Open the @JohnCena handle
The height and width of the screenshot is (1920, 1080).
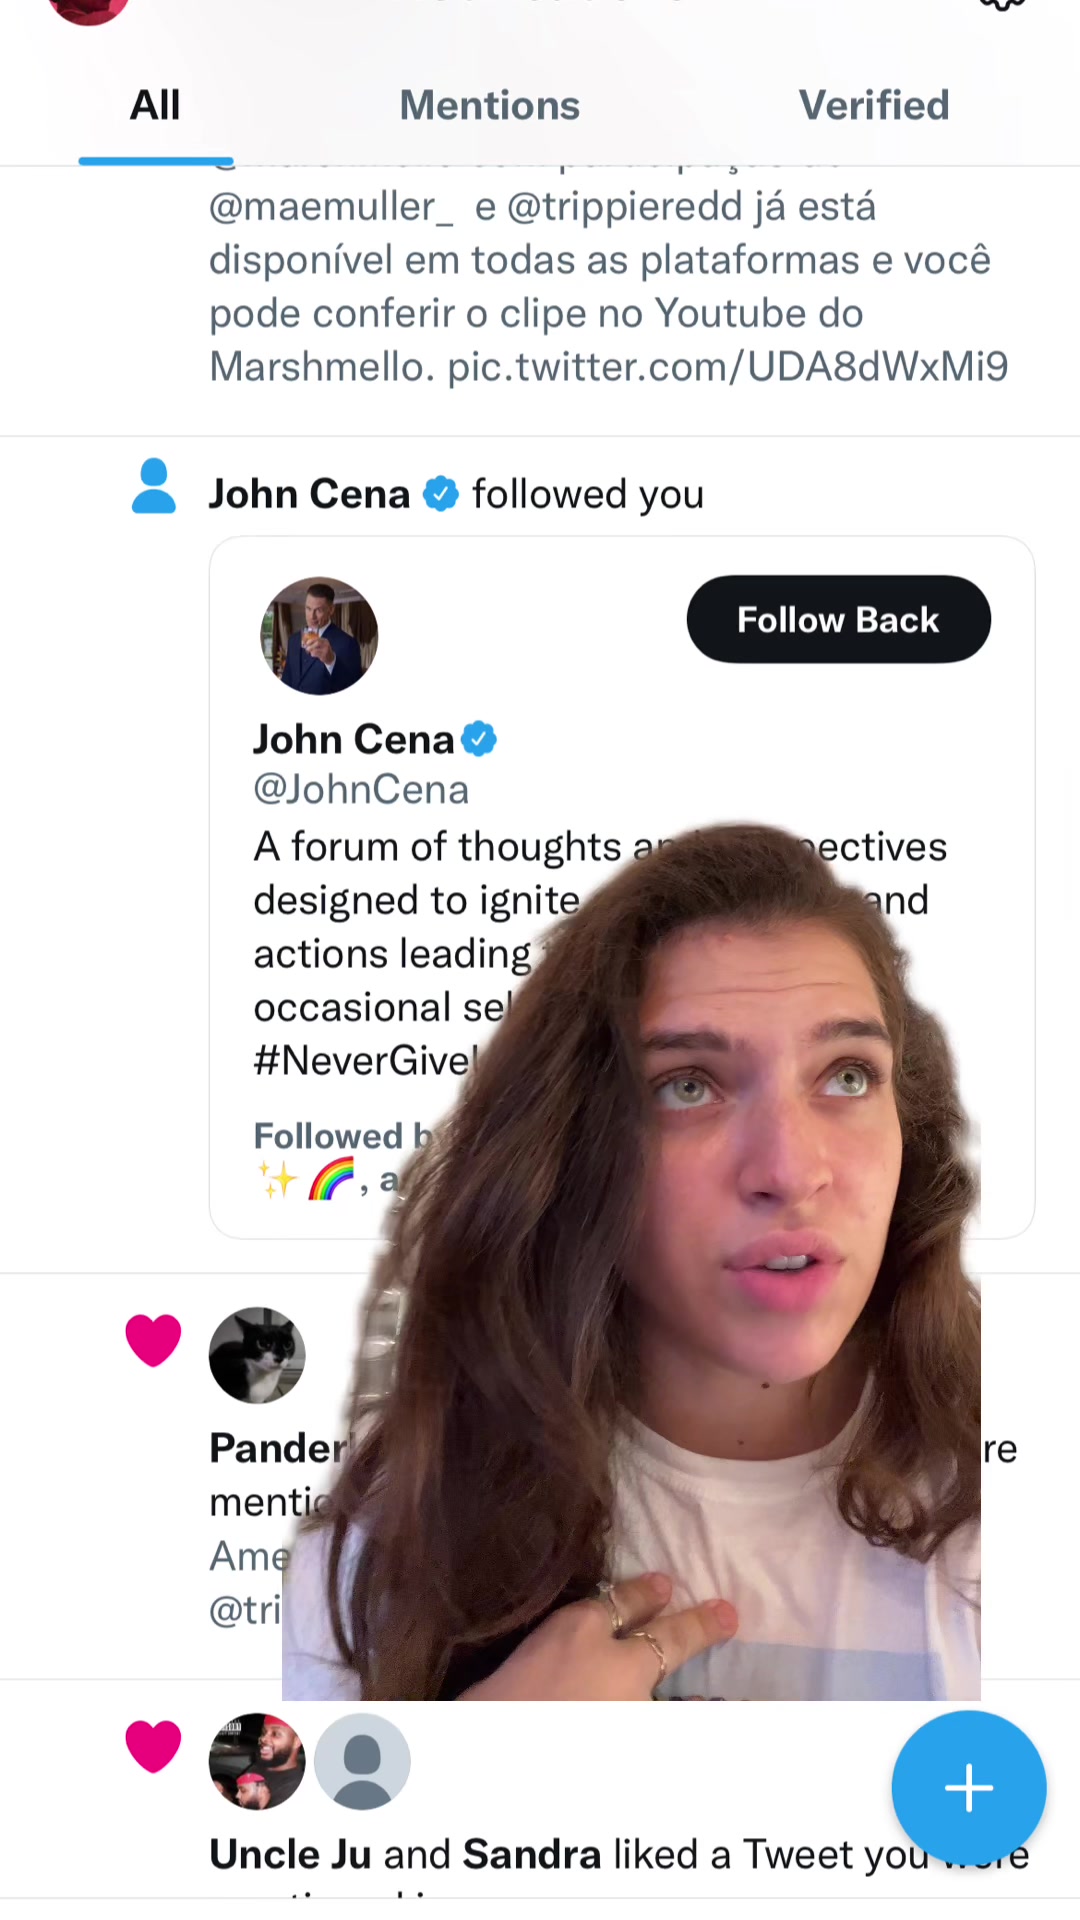[361, 790]
